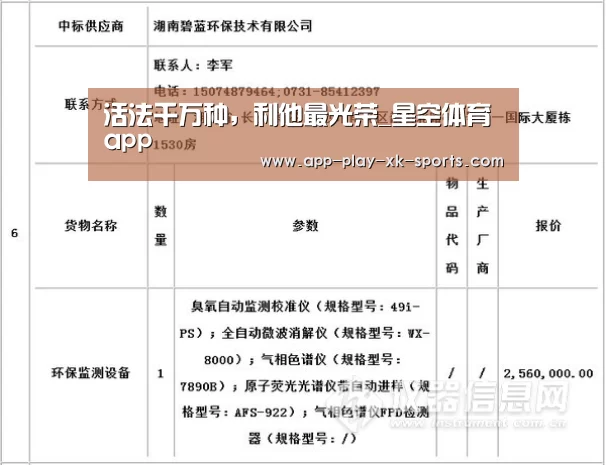Click the '货物名称' column header
The image size is (606, 465).
click(91, 226)
